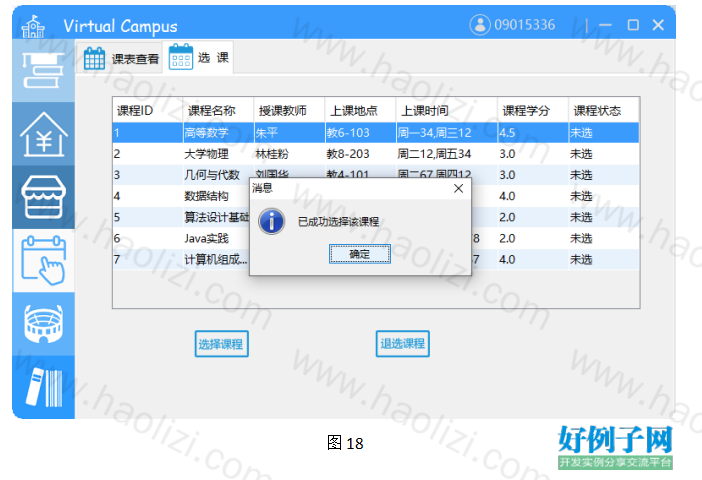Open the academic books sidebar icon

click(x=43, y=70)
